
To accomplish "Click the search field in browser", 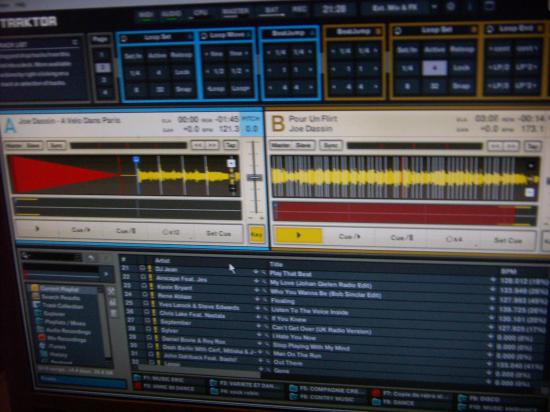I will click(51, 256).
